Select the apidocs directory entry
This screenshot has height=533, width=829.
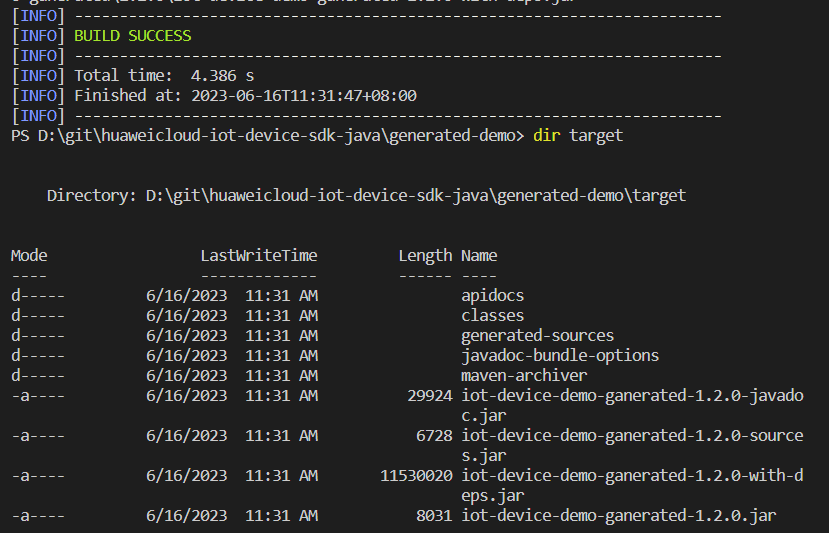(x=492, y=296)
